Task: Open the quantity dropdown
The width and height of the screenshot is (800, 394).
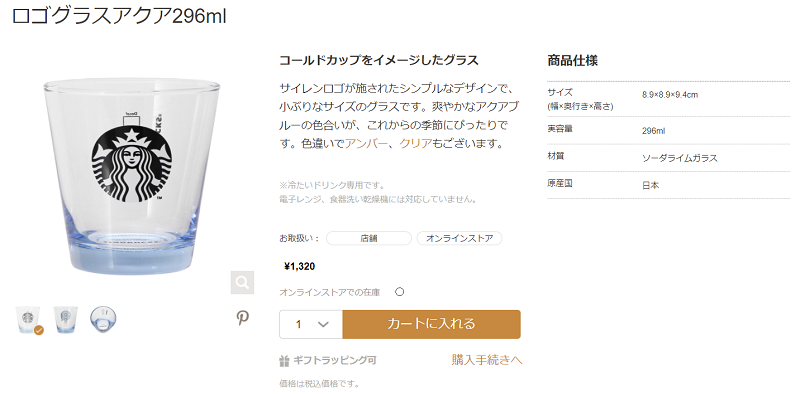Action: (x=311, y=324)
